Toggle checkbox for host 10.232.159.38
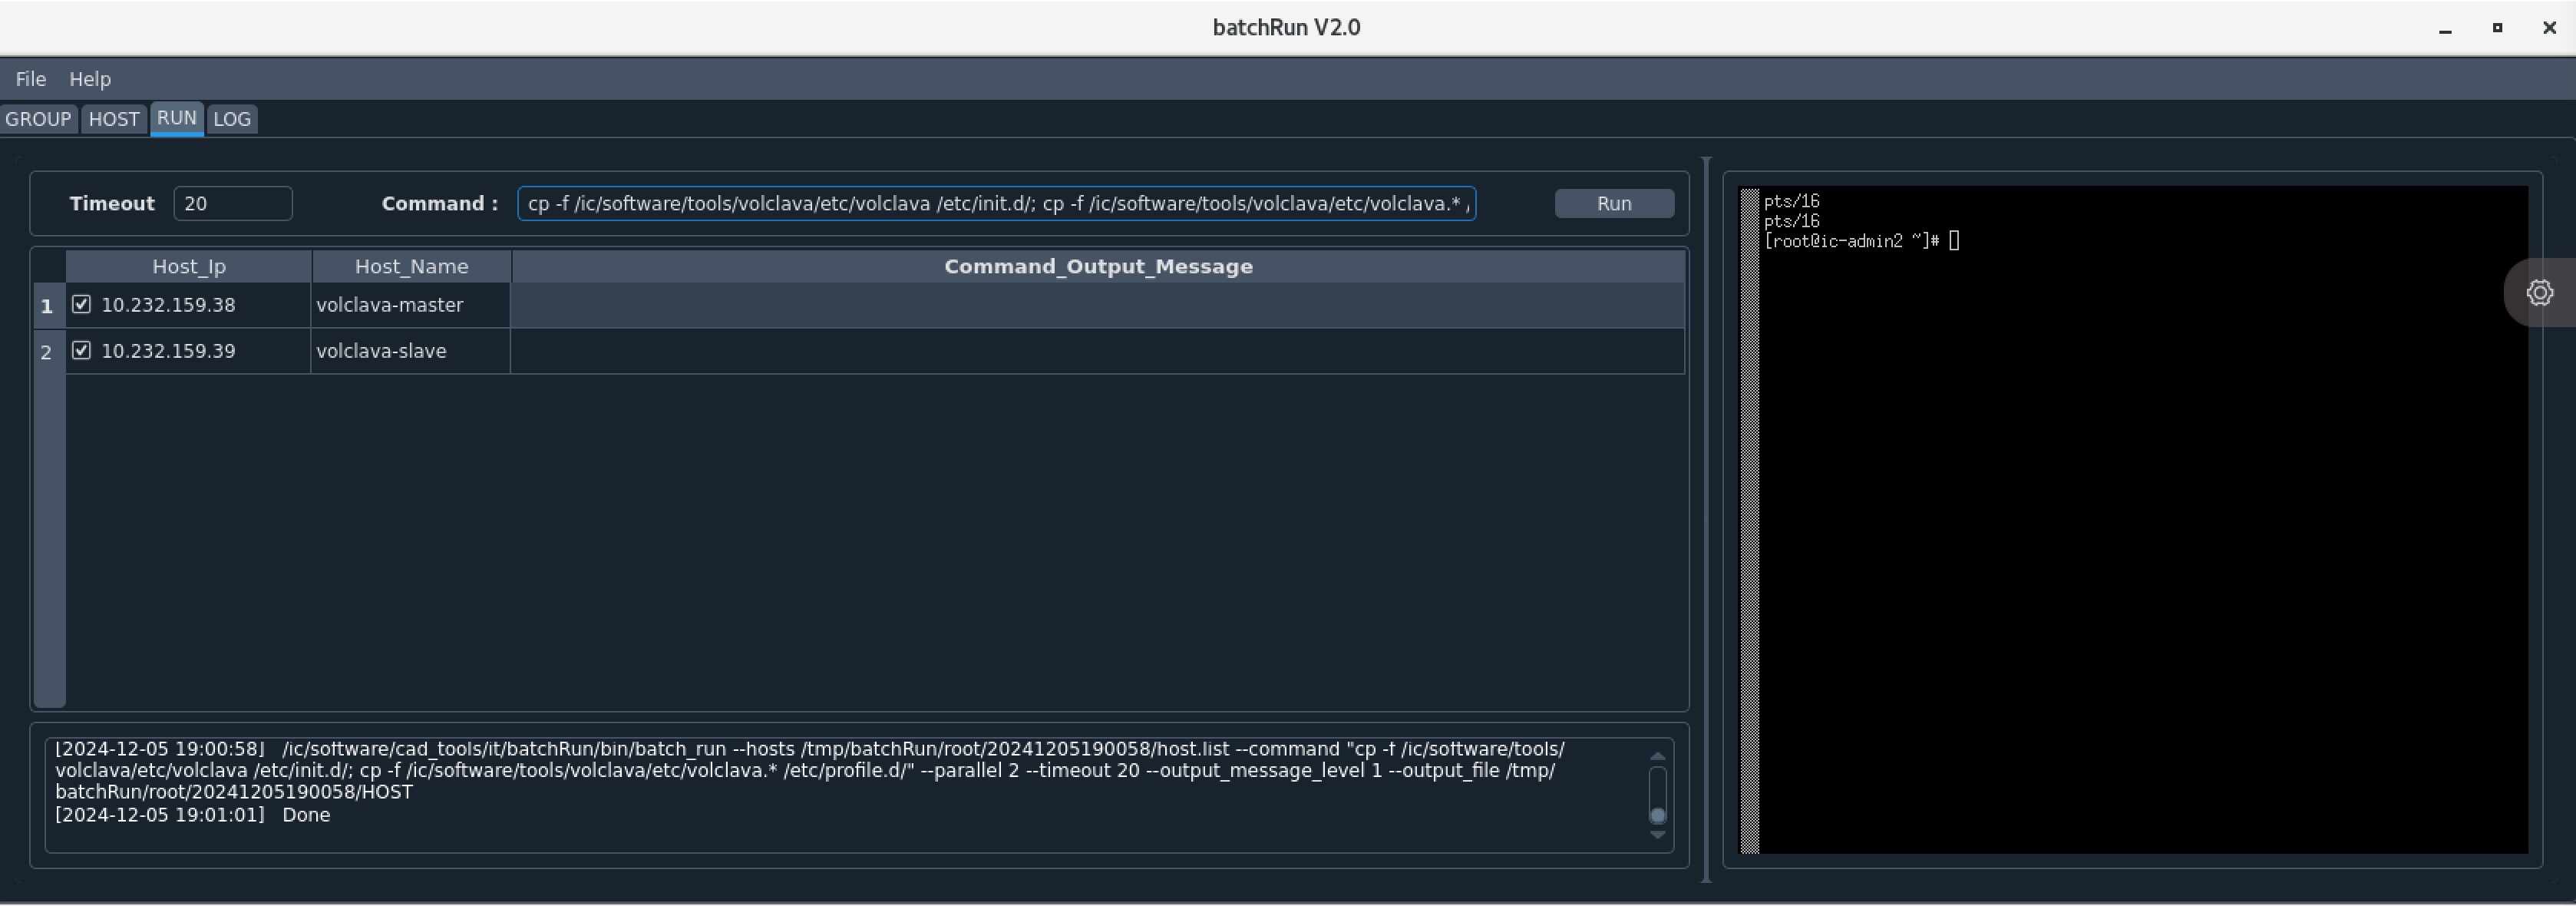Image resolution: width=2576 pixels, height=906 pixels. (82, 304)
